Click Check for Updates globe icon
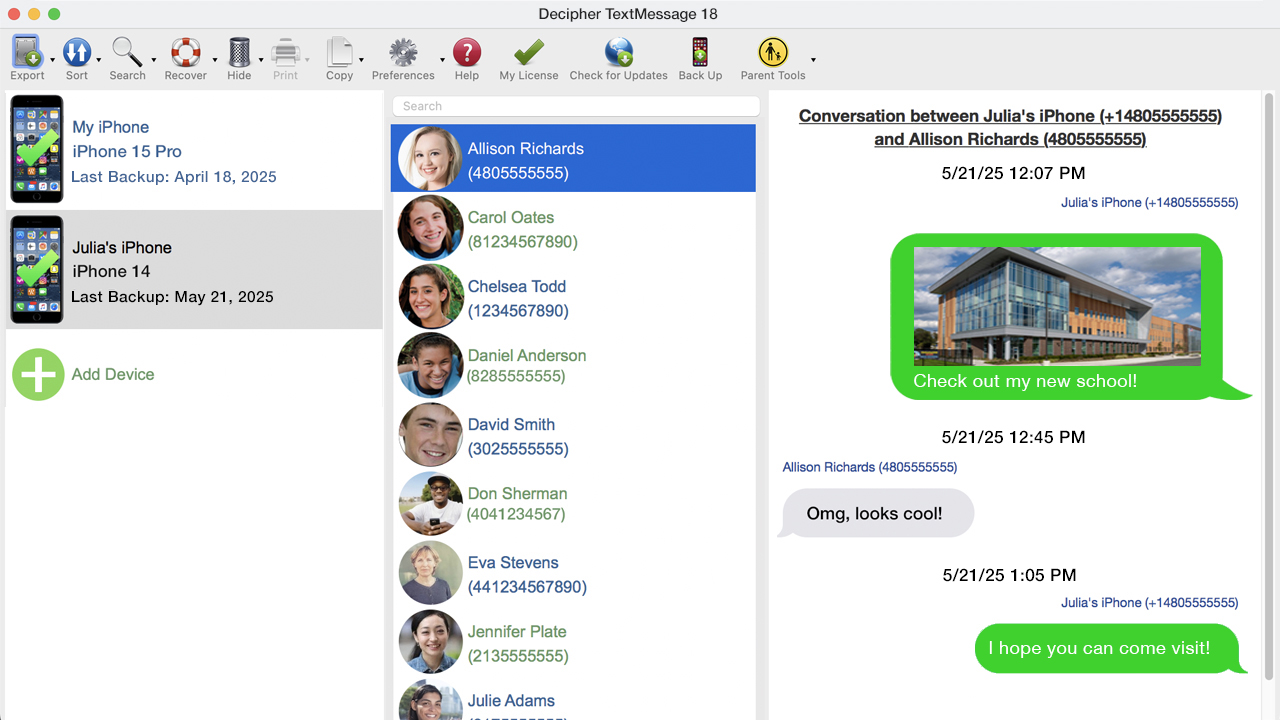Screen dimensions: 1280x720 [x=618, y=52]
